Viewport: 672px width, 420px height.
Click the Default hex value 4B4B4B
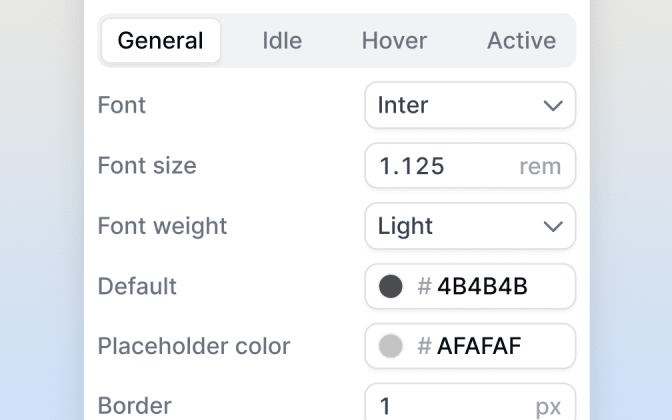point(482,286)
